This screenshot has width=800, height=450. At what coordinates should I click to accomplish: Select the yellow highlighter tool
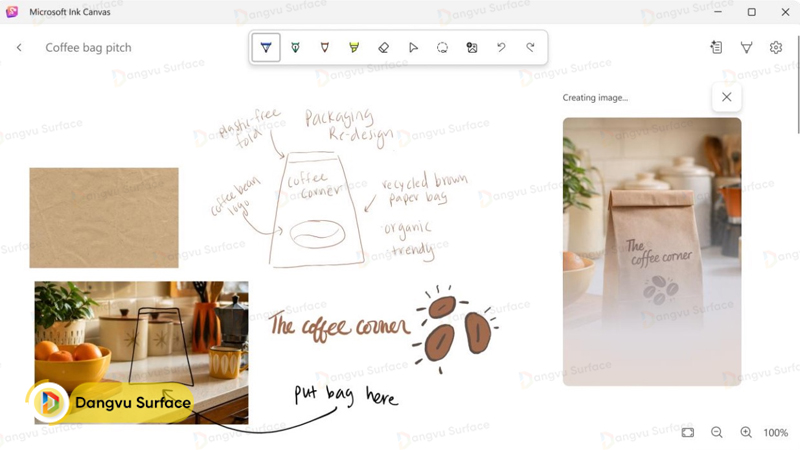[x=354, y=47]
